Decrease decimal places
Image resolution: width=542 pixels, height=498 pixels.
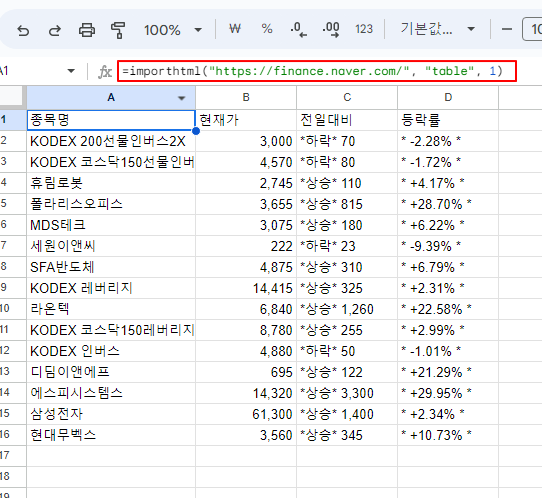tap(299, 30)
